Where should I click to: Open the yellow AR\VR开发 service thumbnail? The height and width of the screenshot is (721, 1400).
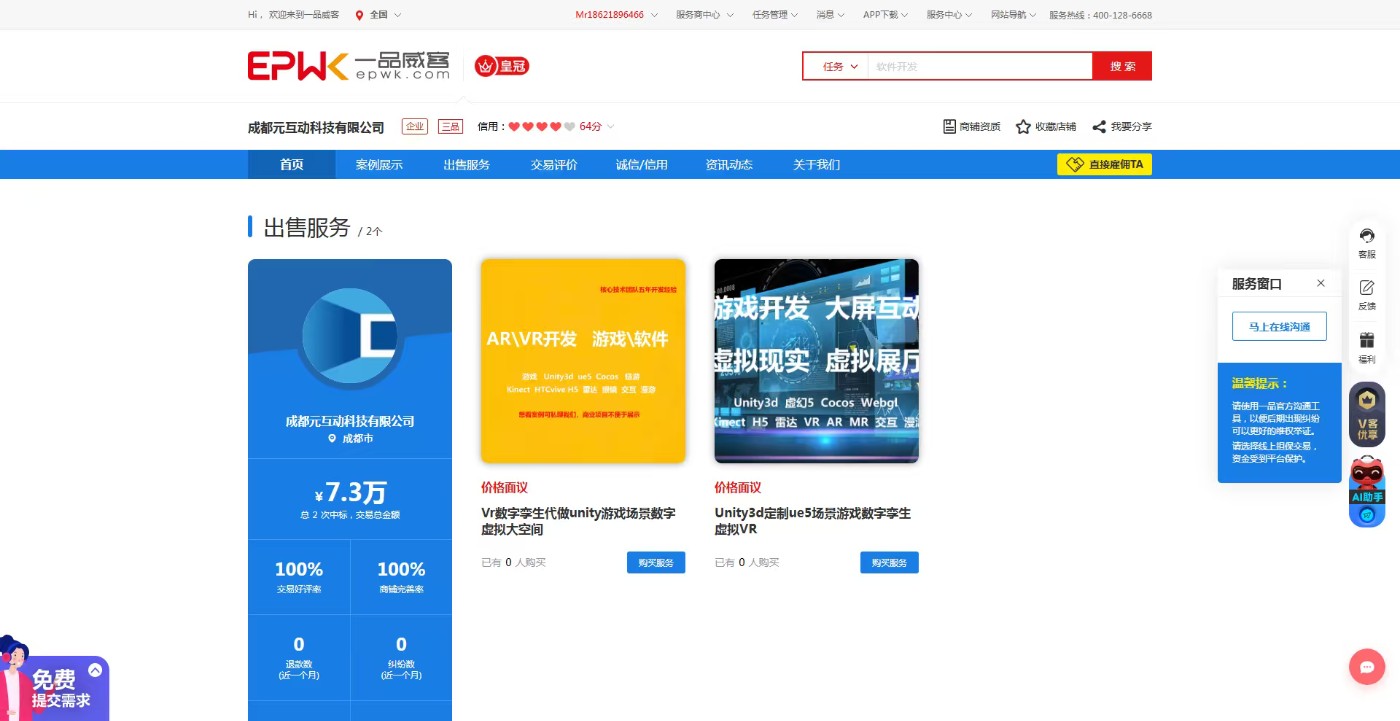point(583,361)
